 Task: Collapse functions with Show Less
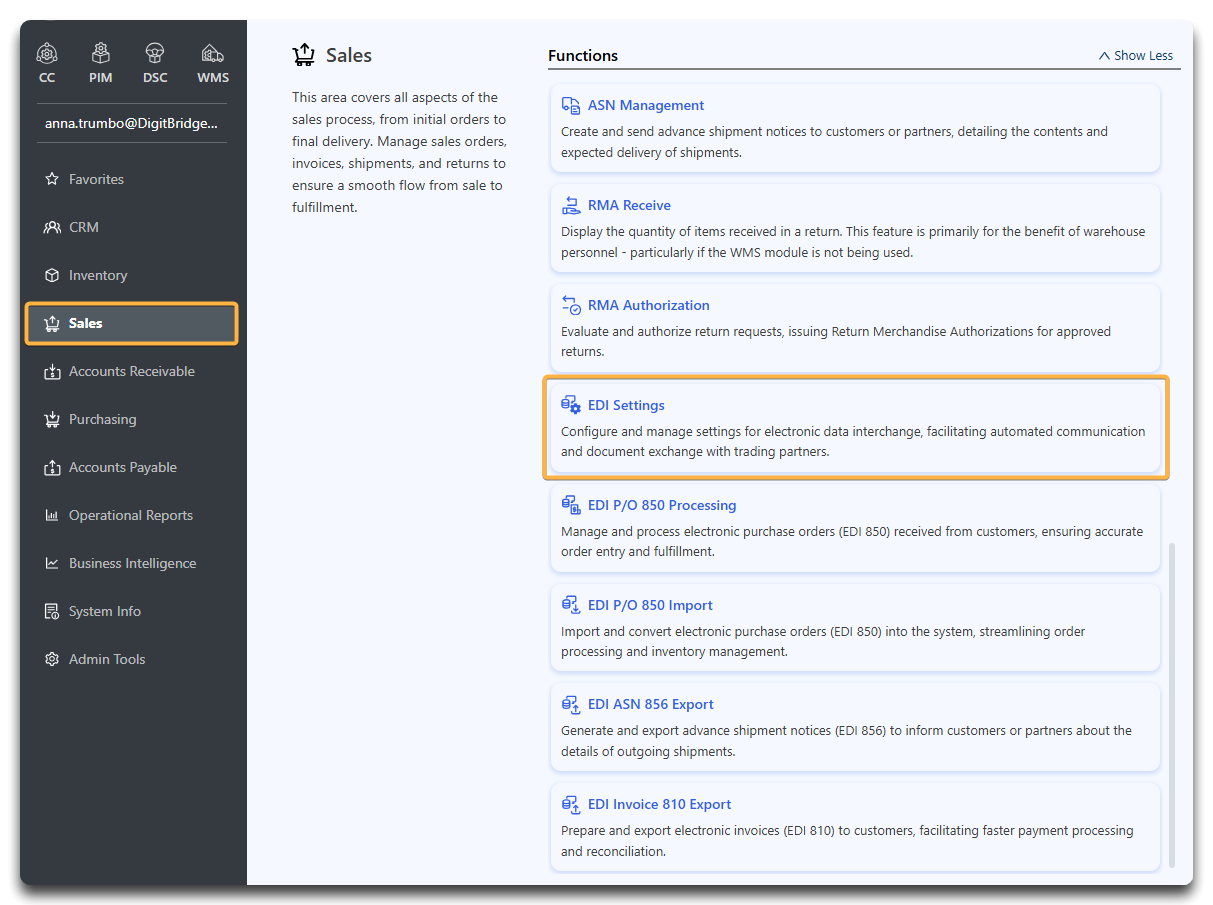(1136, 56)
